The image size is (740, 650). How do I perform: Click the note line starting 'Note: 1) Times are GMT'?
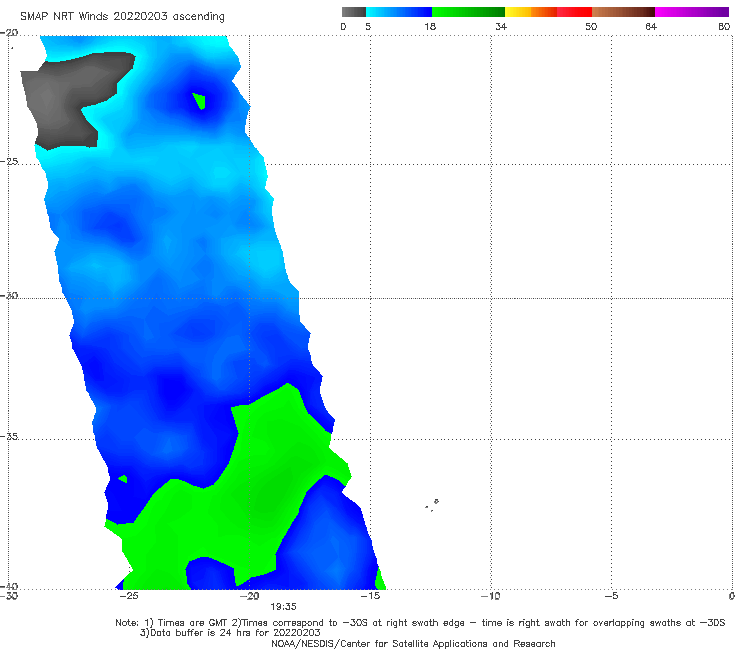pos(420,623)
